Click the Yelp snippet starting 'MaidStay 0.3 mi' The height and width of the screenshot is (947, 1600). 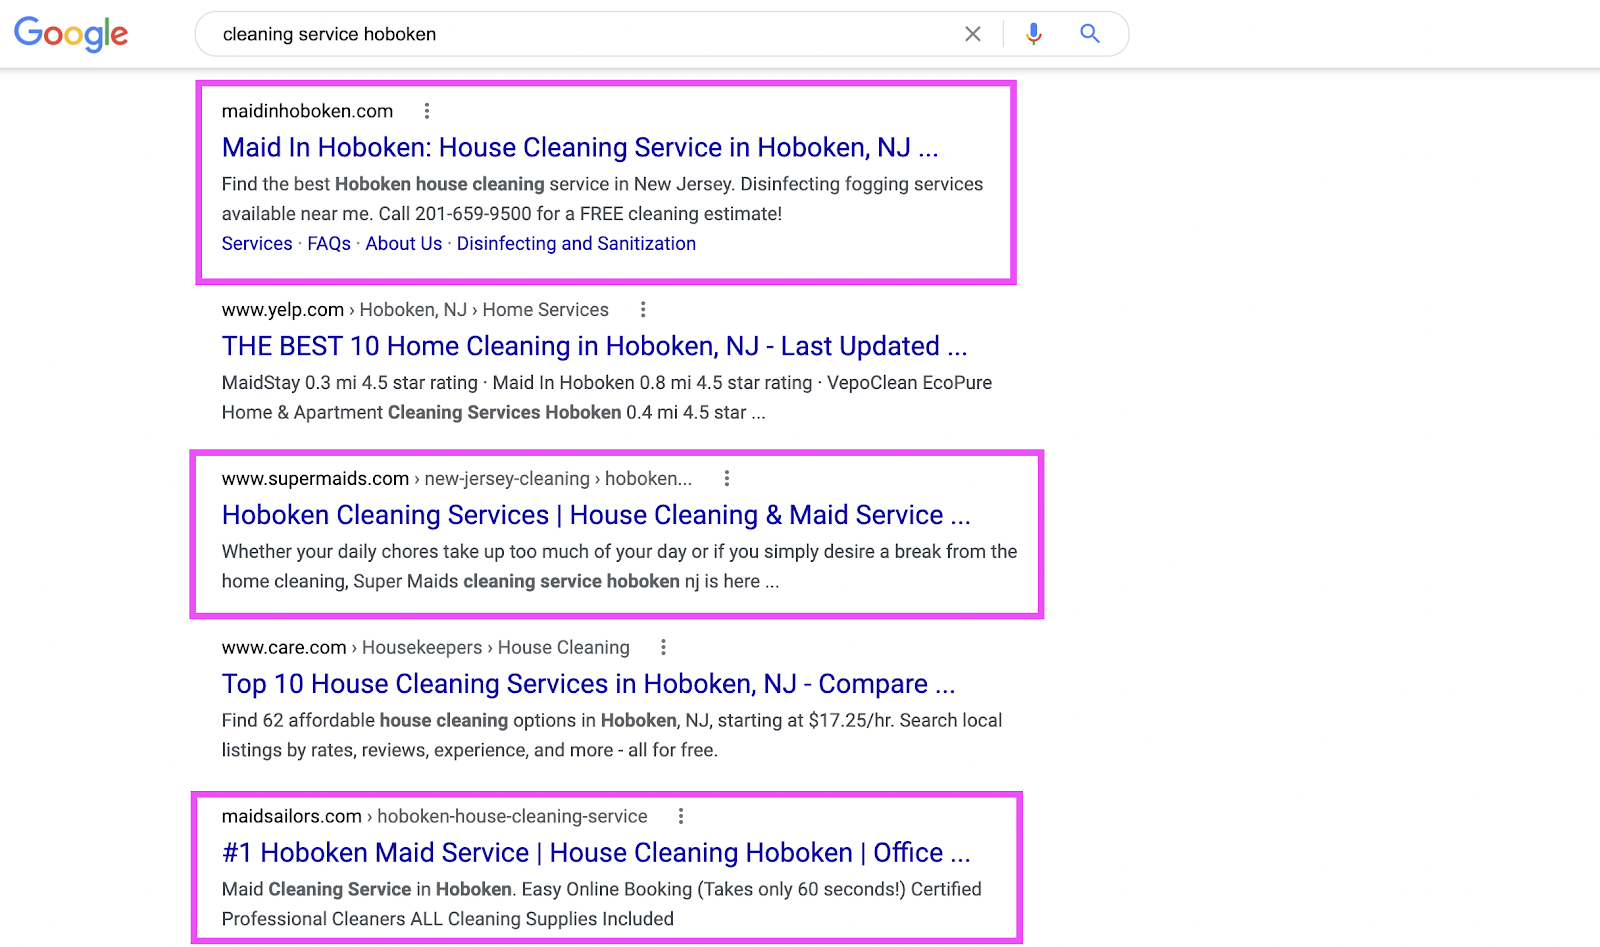607,398
